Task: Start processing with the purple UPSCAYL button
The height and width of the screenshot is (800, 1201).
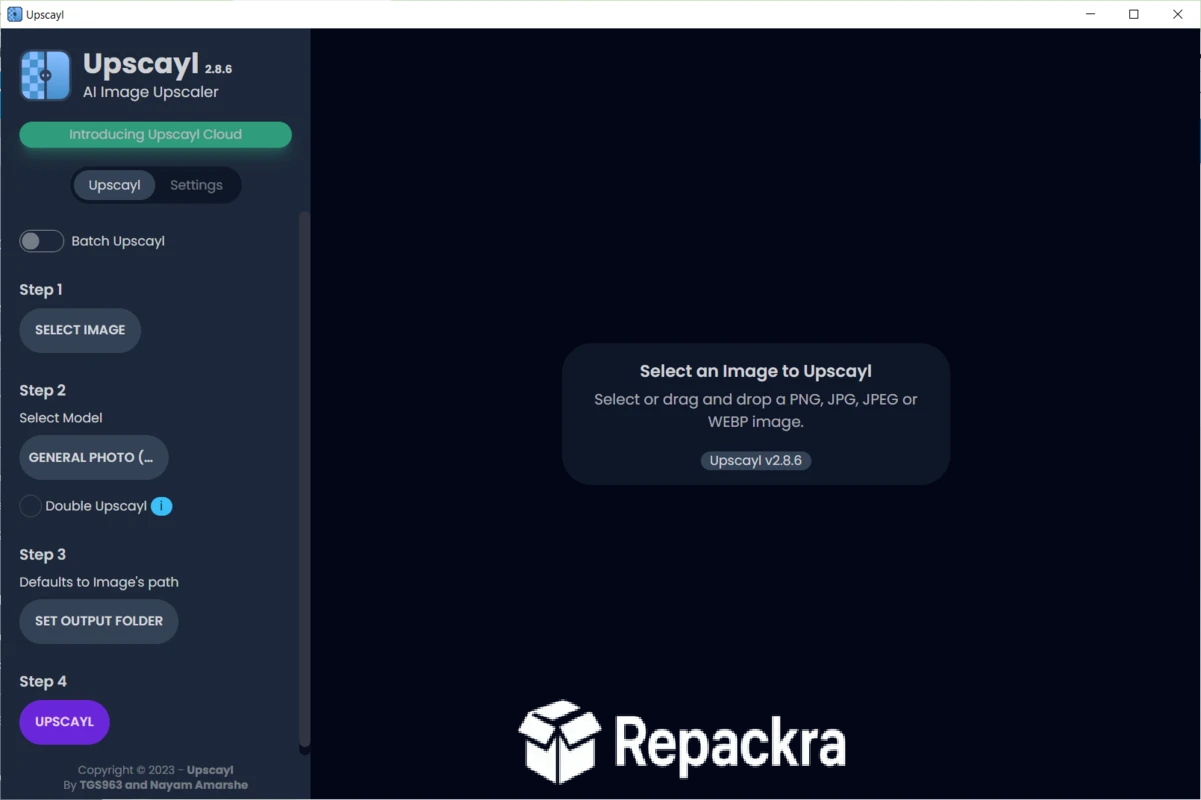Action: [64, 722]
